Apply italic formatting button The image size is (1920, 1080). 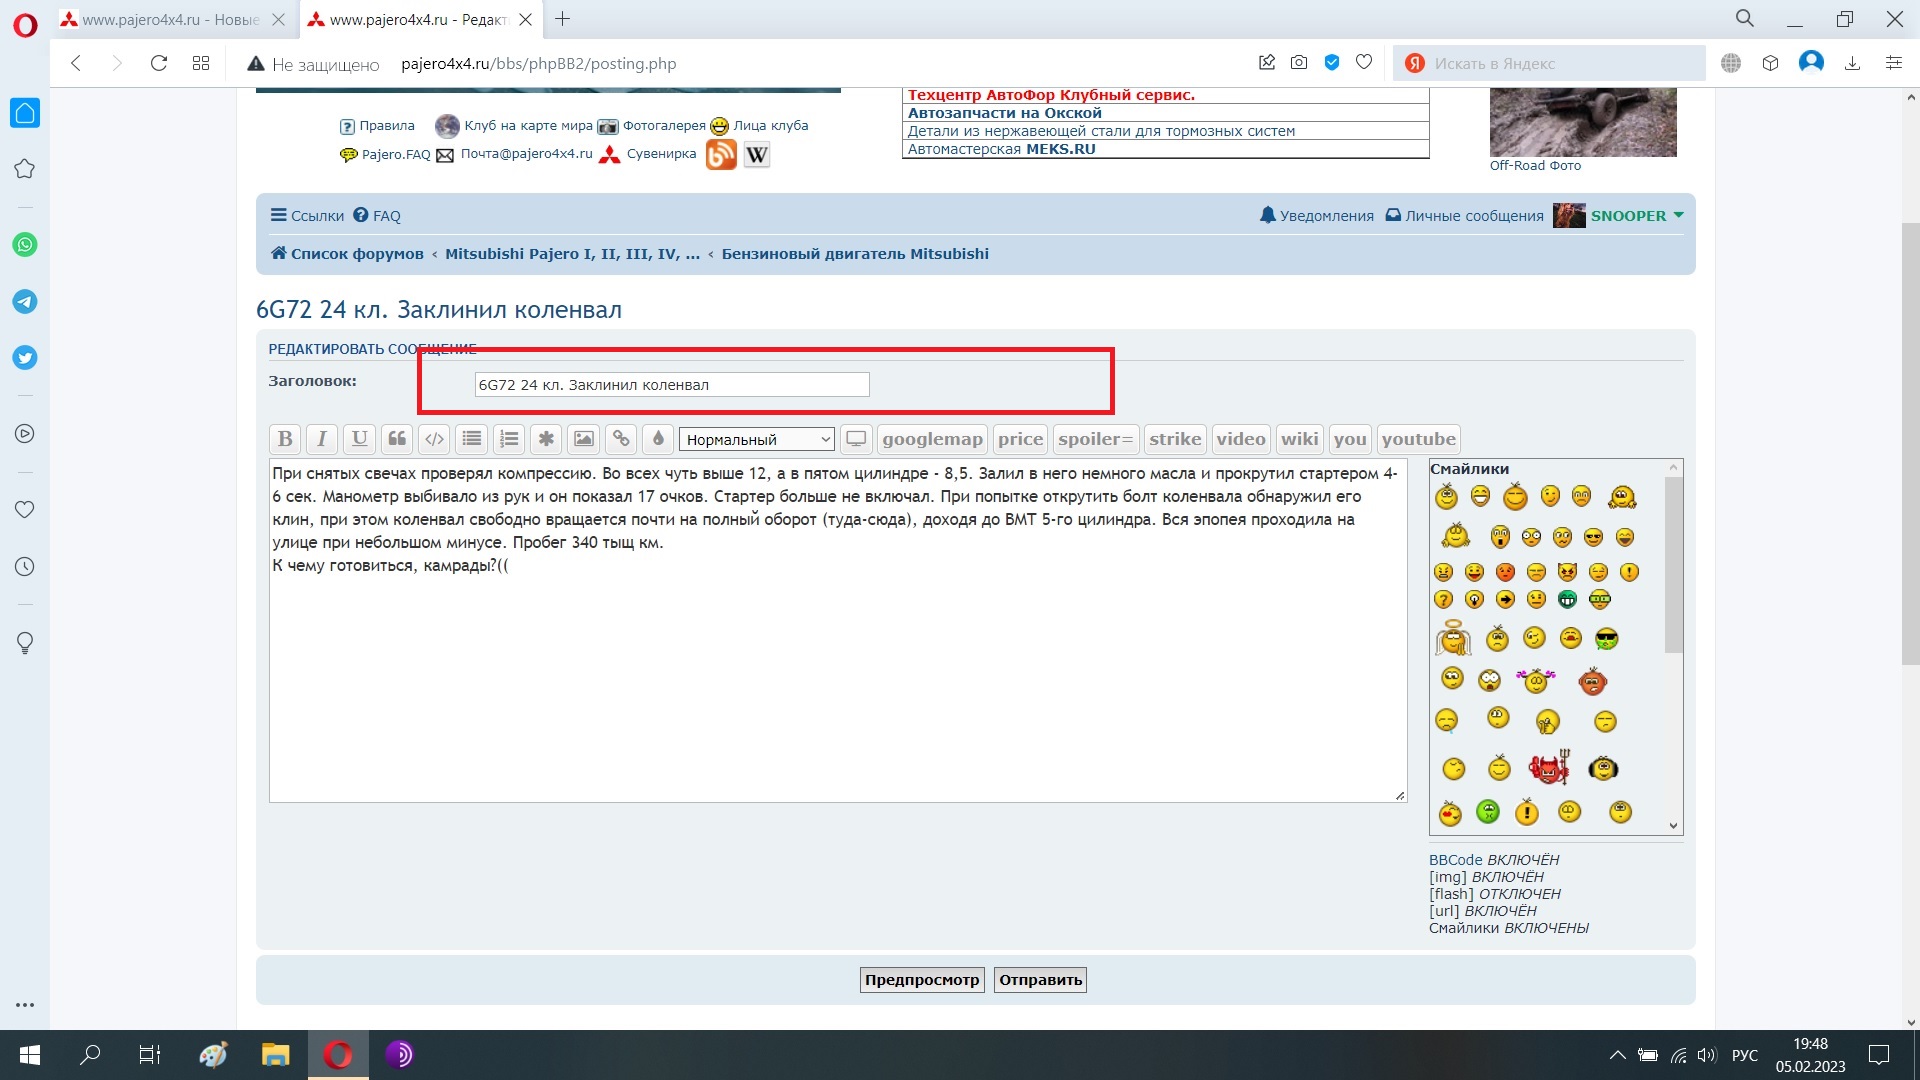point(322,439)
